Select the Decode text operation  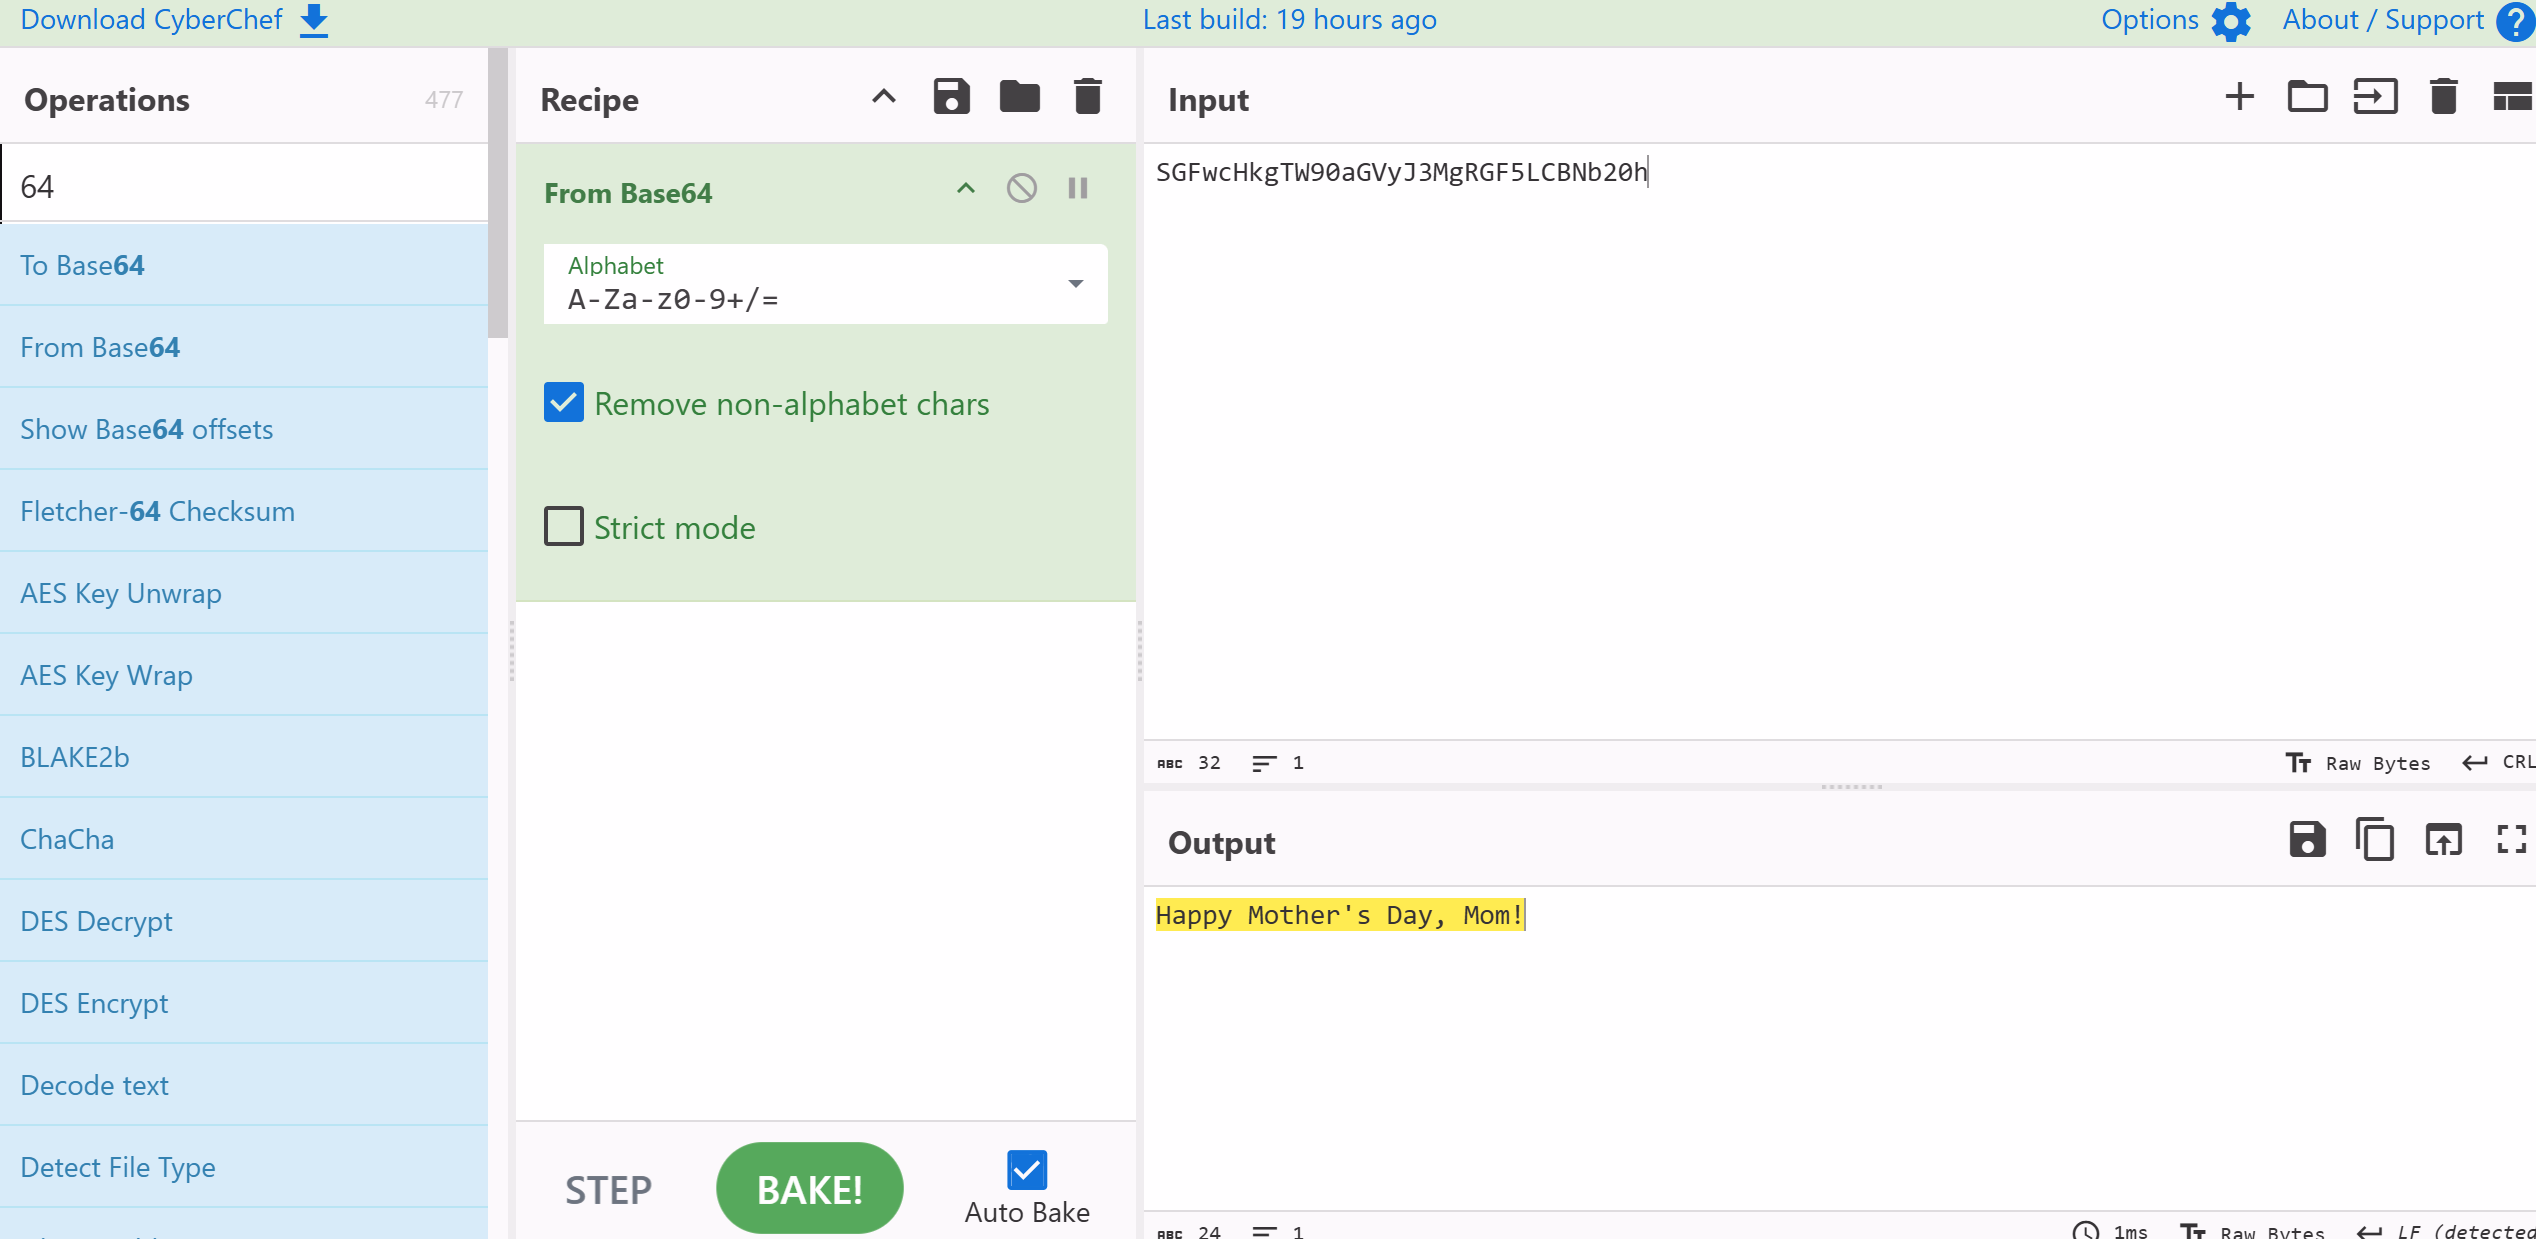click(244, 1085)
